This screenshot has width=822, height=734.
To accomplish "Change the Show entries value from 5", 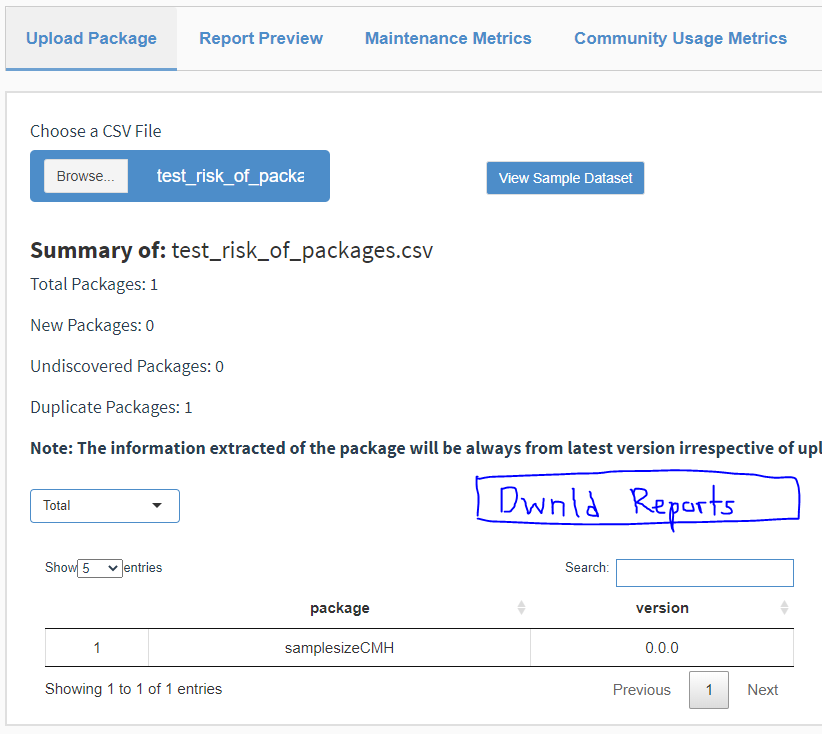I will [99, 567].
